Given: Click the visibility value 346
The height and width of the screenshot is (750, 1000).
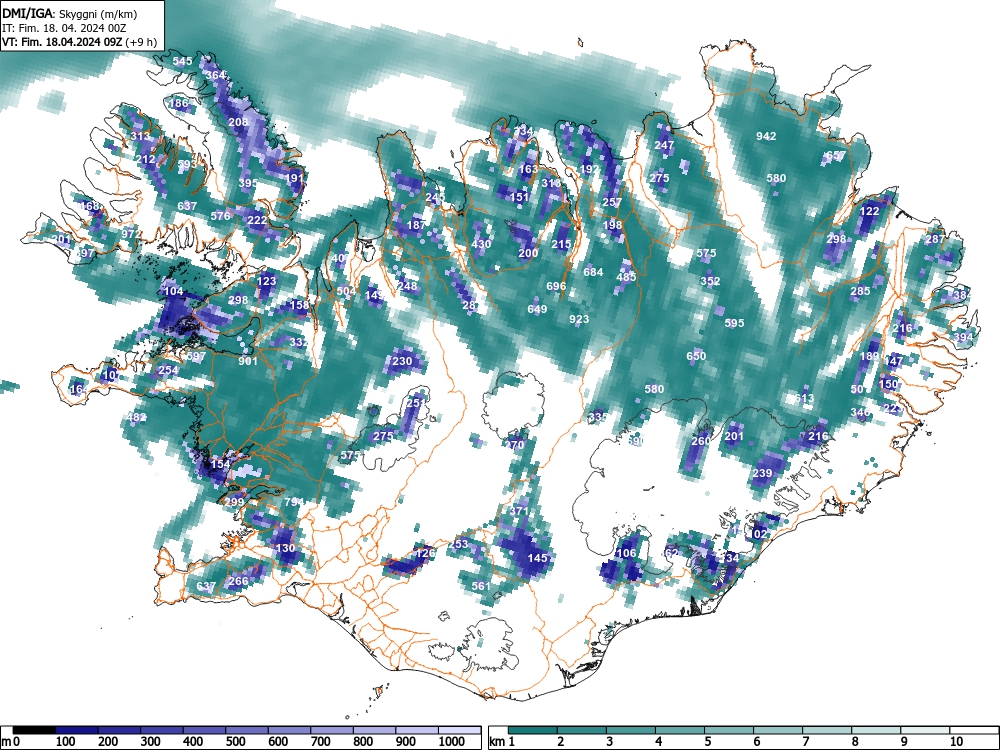Looking at the screenshot, I should (860, 413).
